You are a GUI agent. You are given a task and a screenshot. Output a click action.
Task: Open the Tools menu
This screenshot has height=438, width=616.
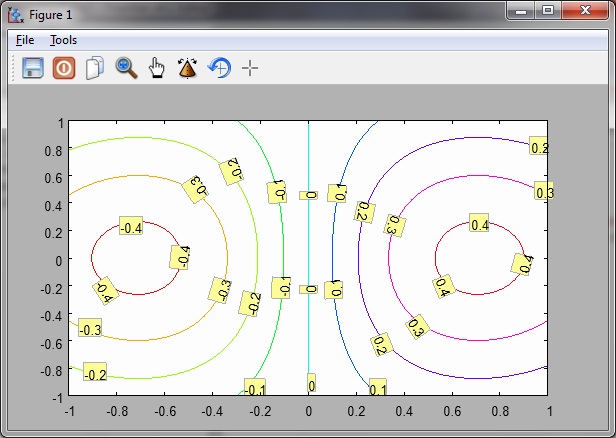(63, 40)
